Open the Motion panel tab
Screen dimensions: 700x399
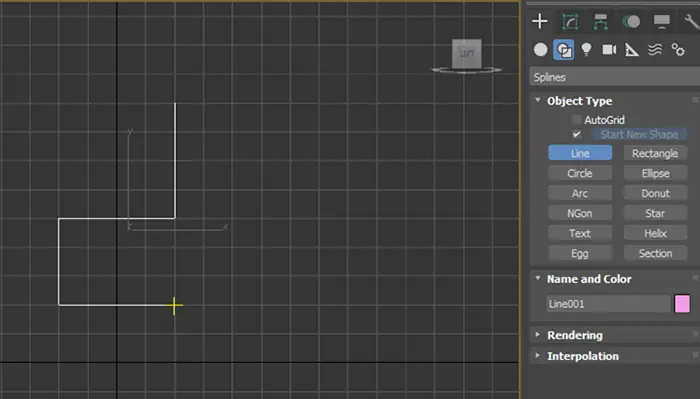point(631,21)
